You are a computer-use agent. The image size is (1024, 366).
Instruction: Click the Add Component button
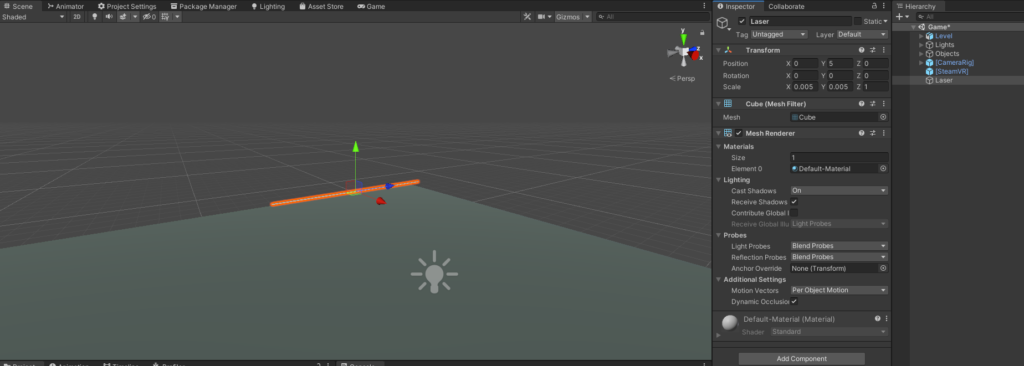(x=801, y=359)
